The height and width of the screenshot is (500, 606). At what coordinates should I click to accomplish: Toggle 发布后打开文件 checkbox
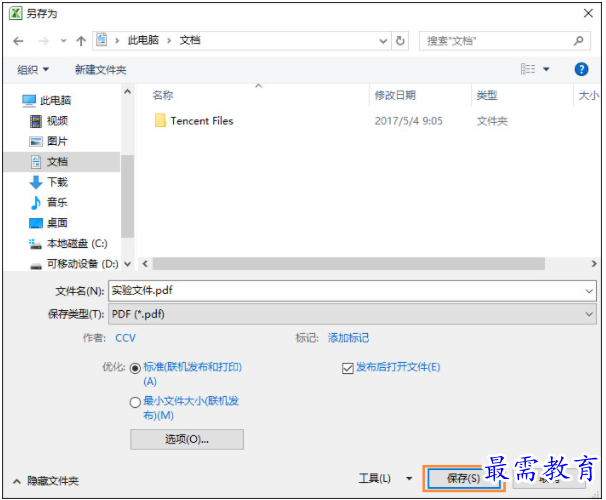click(x=347, y=368)
